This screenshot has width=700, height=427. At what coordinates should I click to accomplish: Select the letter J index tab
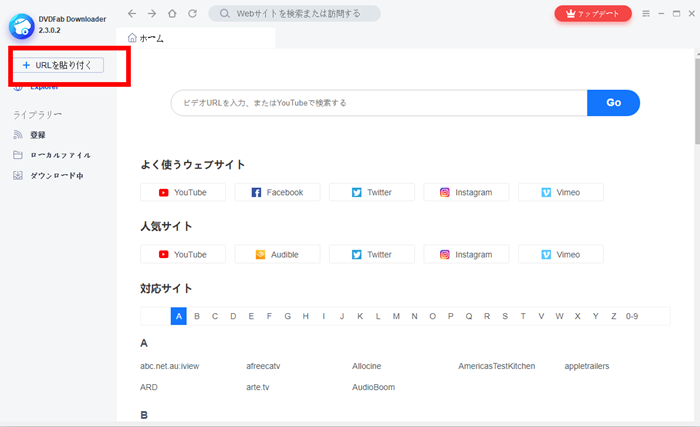[x=342, y=316]
